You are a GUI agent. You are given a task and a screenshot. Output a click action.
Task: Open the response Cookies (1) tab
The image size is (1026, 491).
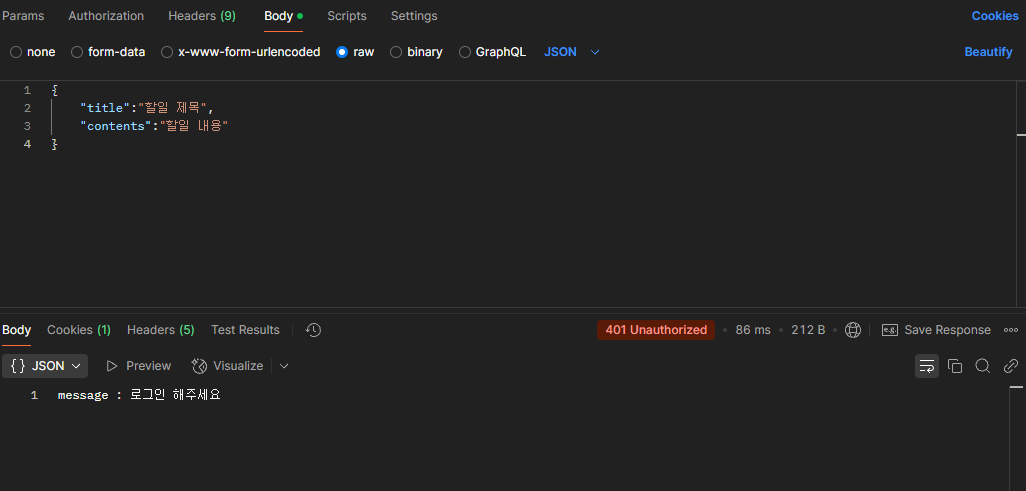click(79, 330)
